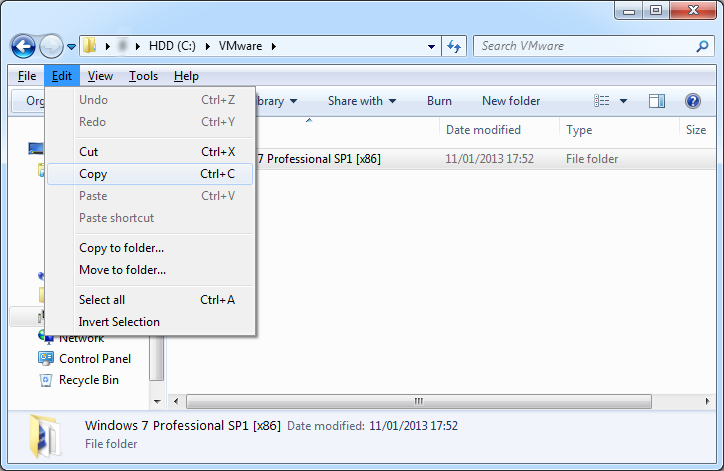Select Cut in the Edit menu

point(88,152)
